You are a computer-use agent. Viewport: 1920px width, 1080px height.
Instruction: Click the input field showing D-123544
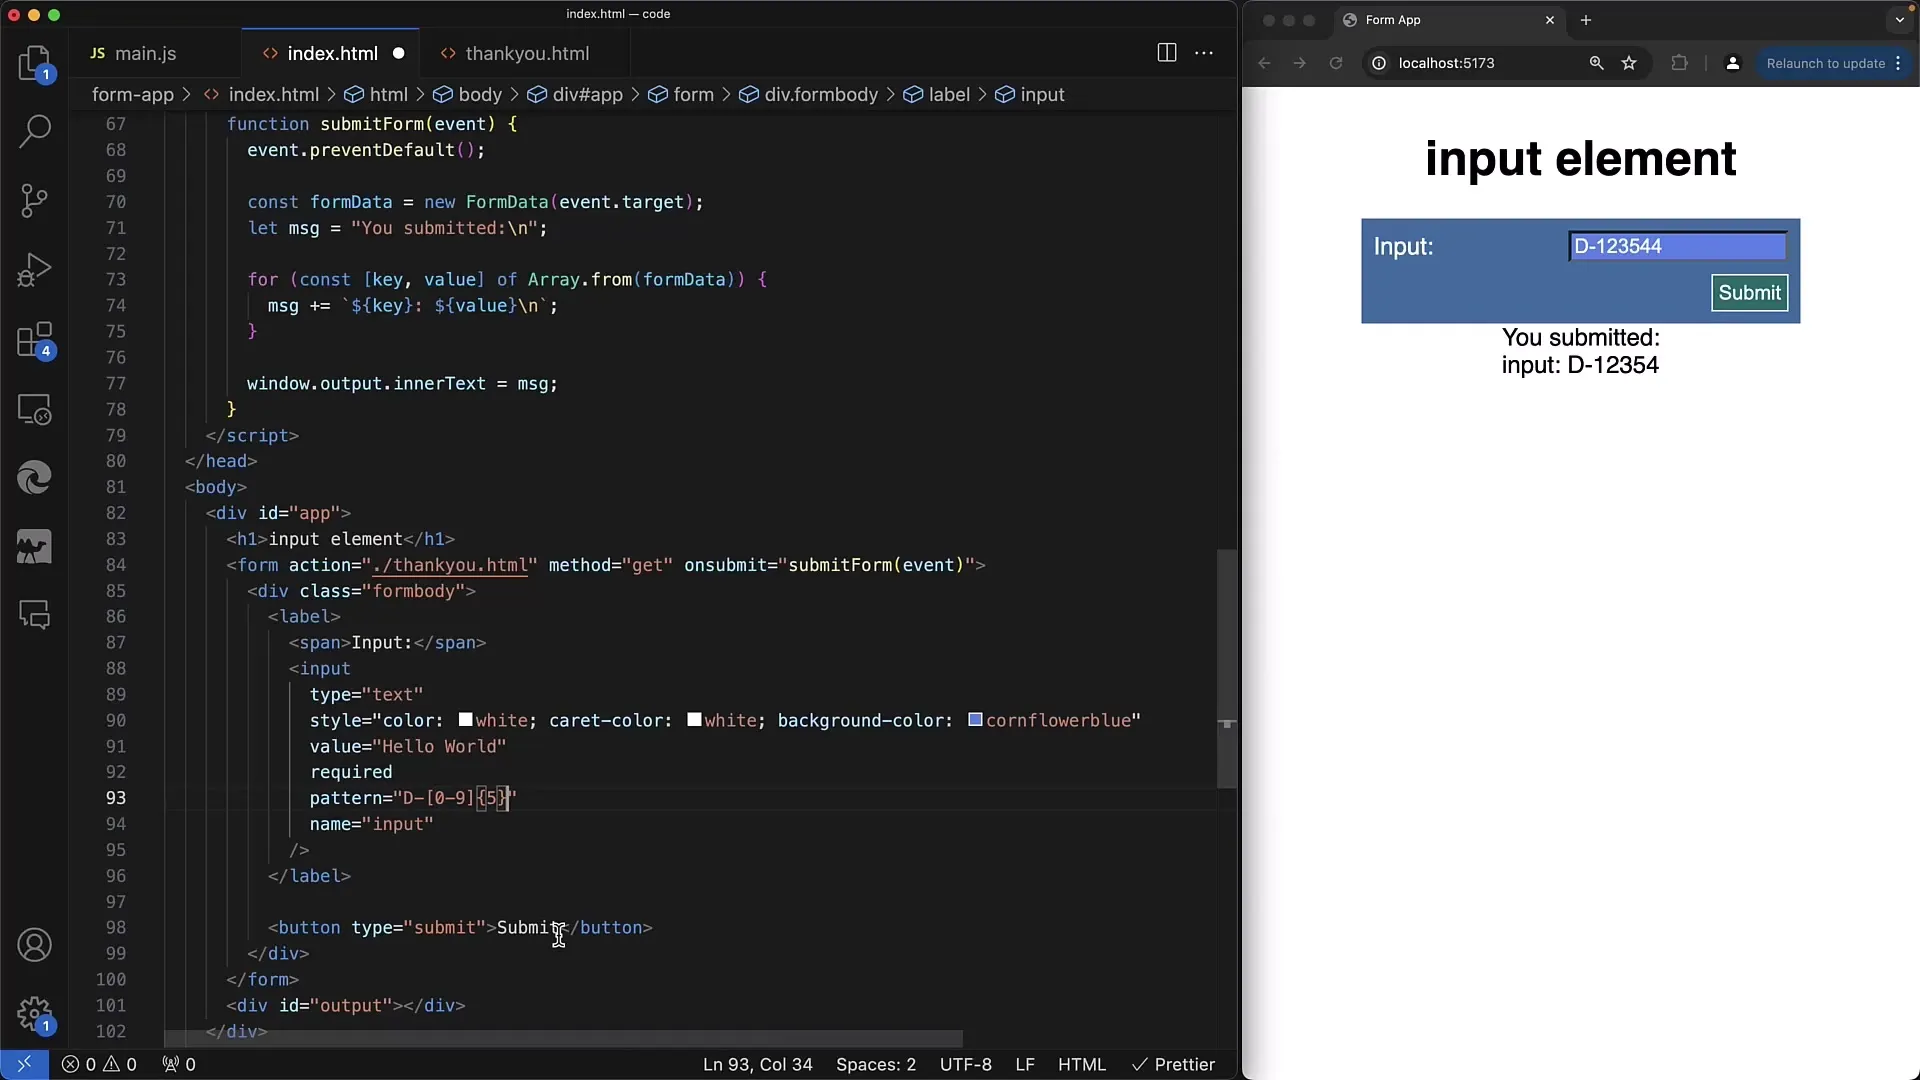click(1676, 245)
